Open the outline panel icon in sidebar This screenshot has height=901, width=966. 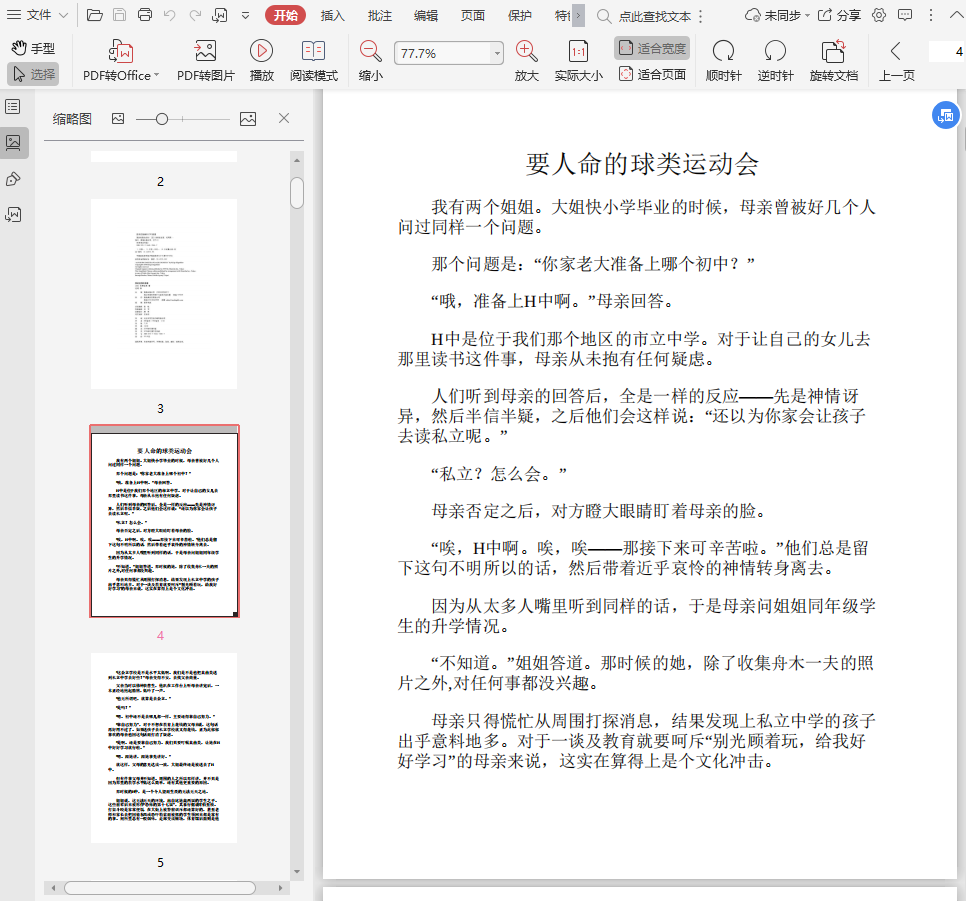click(x=13, y=107)
